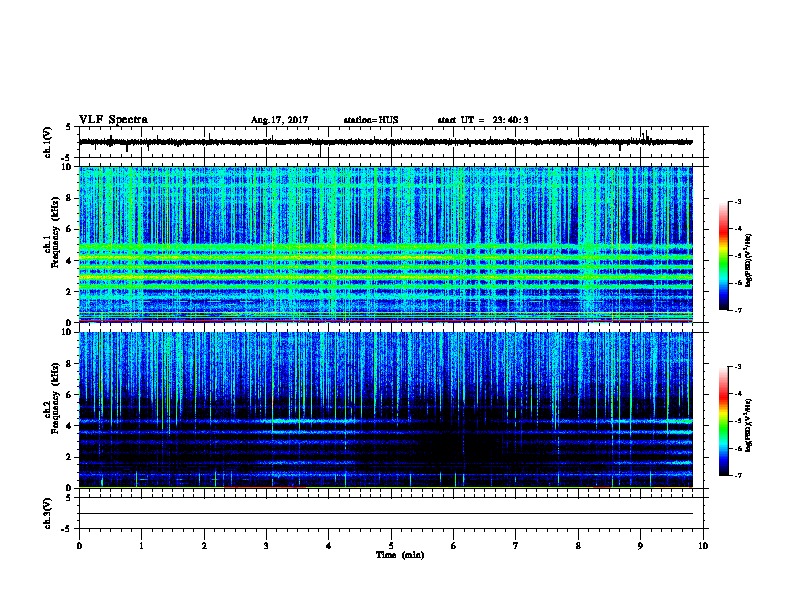Click the "start UT = 23:40: 3" text
The height and width of the screenshot is (612, 792).
[x=483, y=120]
